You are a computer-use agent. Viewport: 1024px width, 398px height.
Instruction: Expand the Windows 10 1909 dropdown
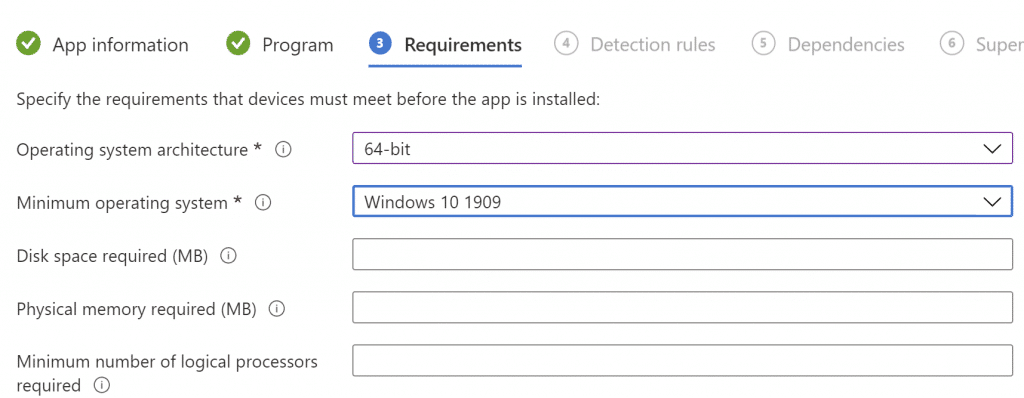coord(682,202)
